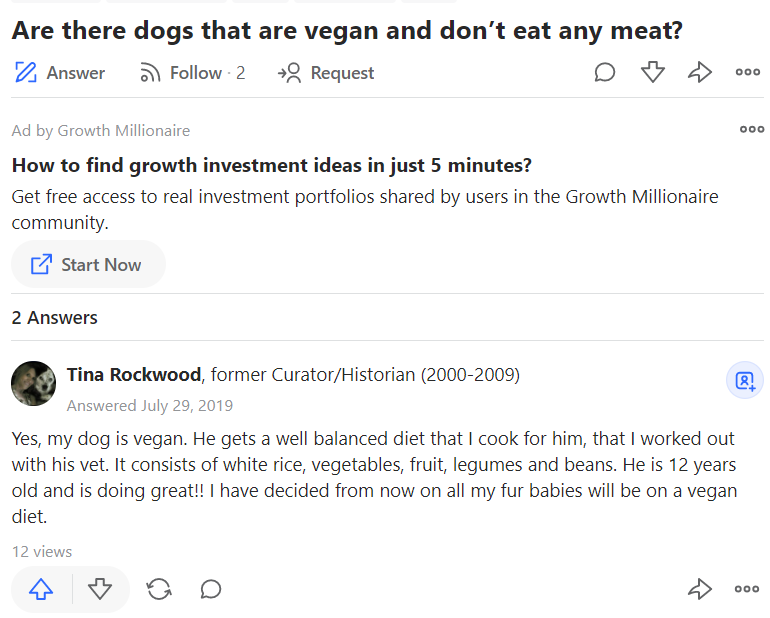Follow Tina Rockwood using the follow icon
The height and width of the screenshot is (618, 770).
tap(745, 381)
